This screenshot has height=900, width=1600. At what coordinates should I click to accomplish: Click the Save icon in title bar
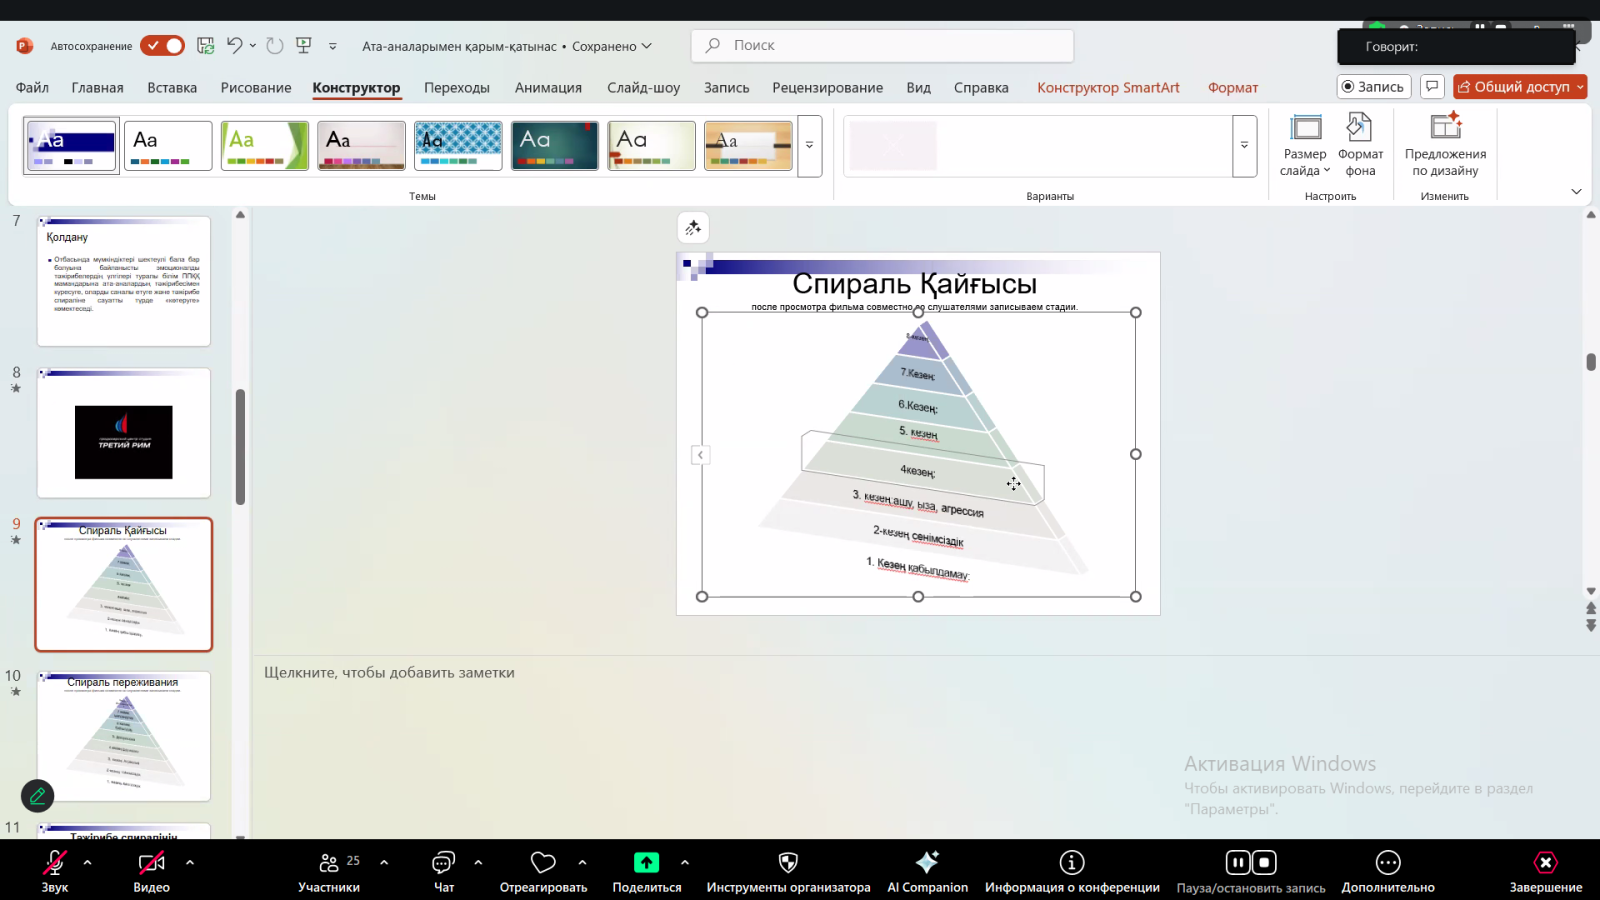click(x=205, y=46)
